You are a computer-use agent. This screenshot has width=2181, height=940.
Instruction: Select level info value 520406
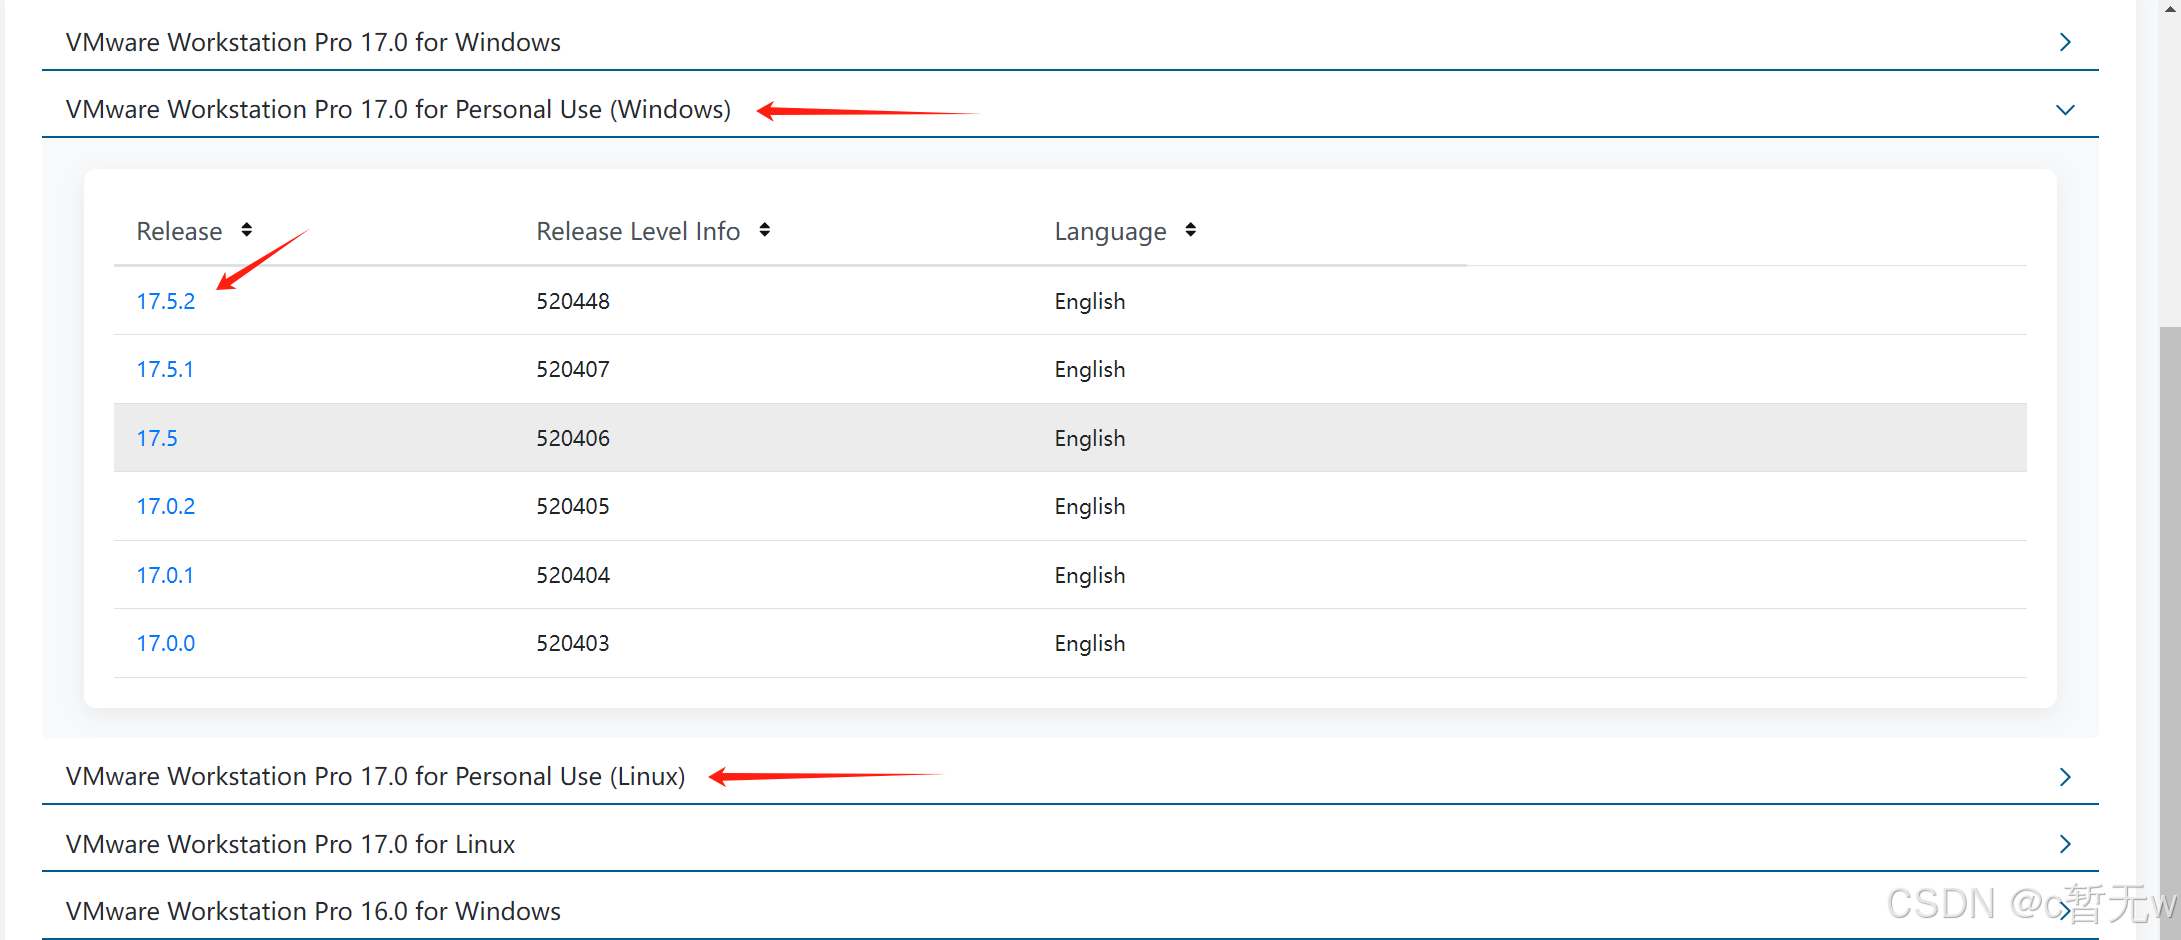click(x=573, y=438)
